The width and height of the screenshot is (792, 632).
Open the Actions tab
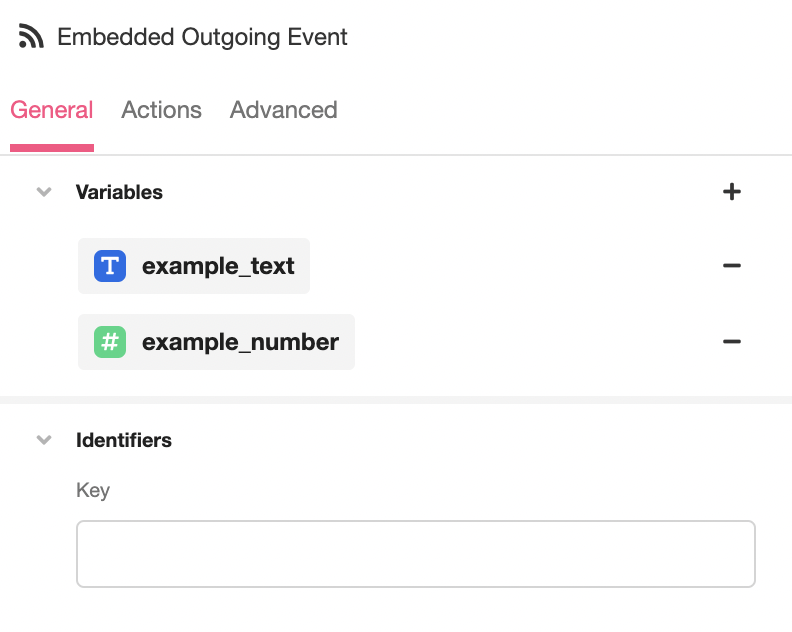tap(161, 110)
